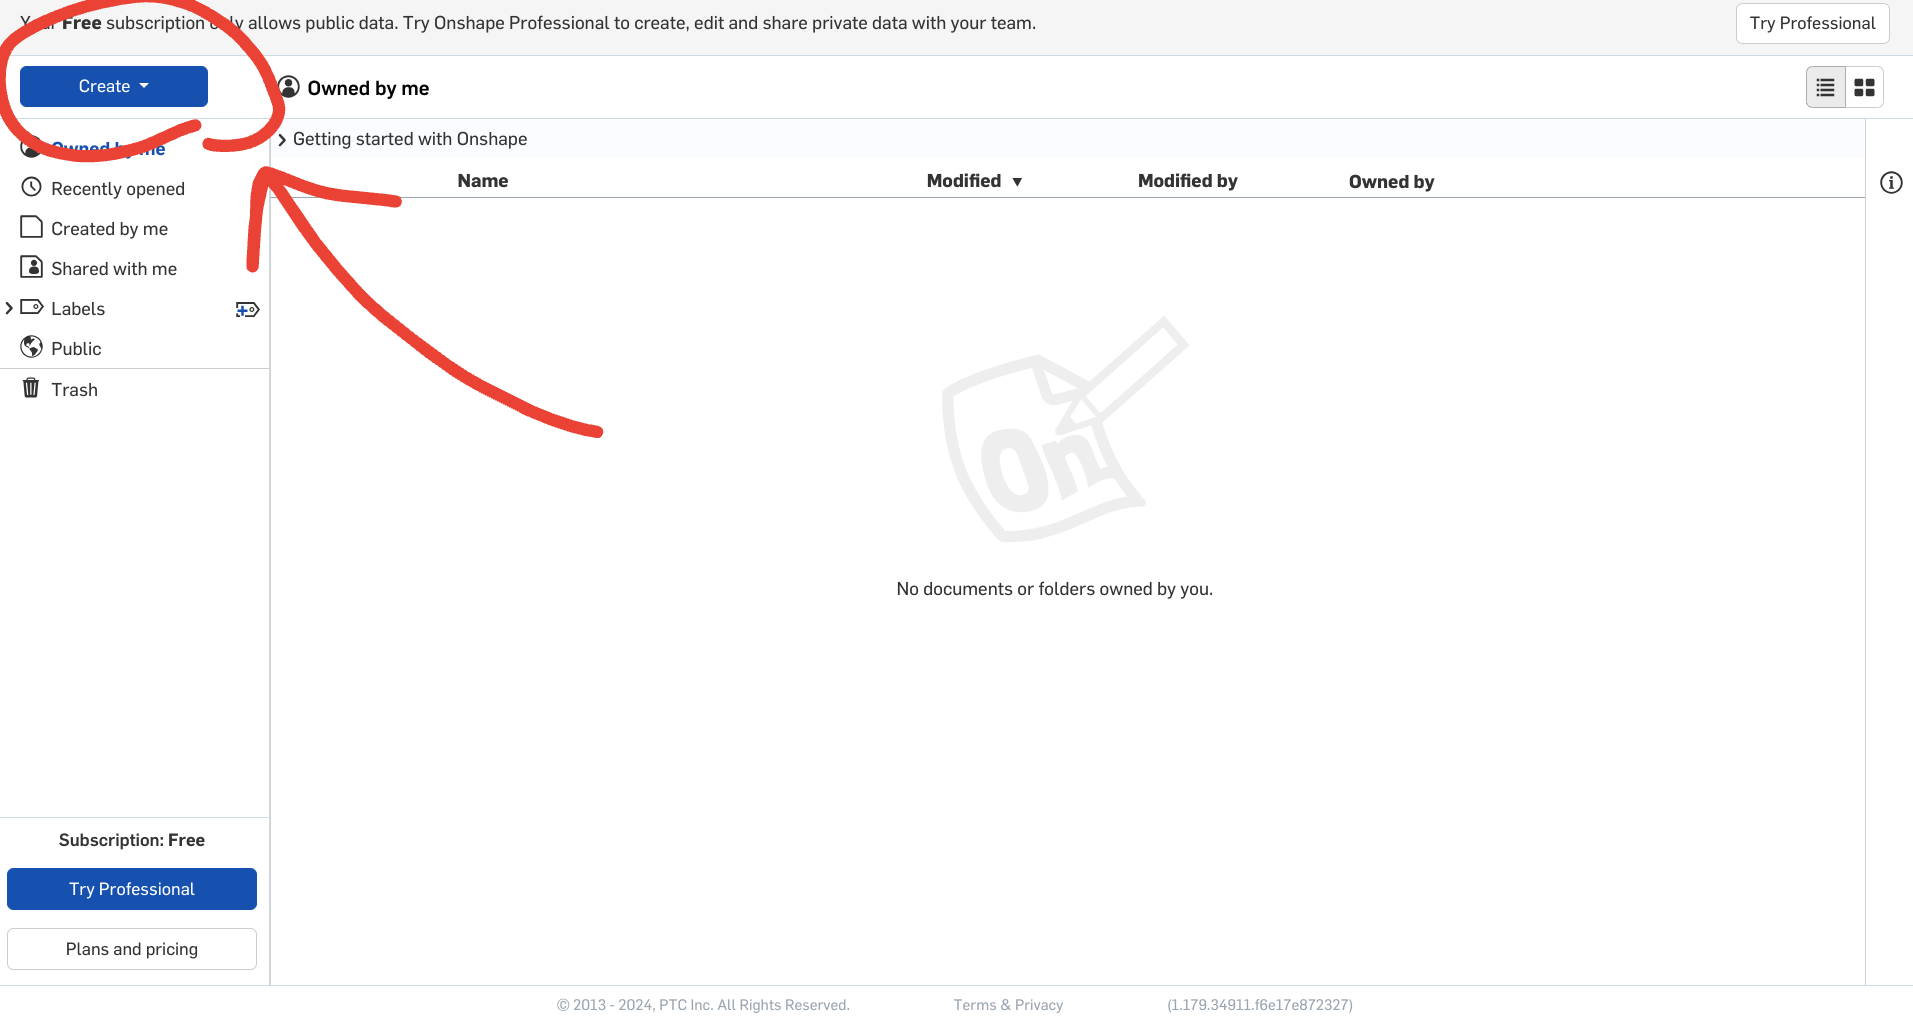Click the document icon beside Created by me
1913x1021 pixels.
point(32,227)
